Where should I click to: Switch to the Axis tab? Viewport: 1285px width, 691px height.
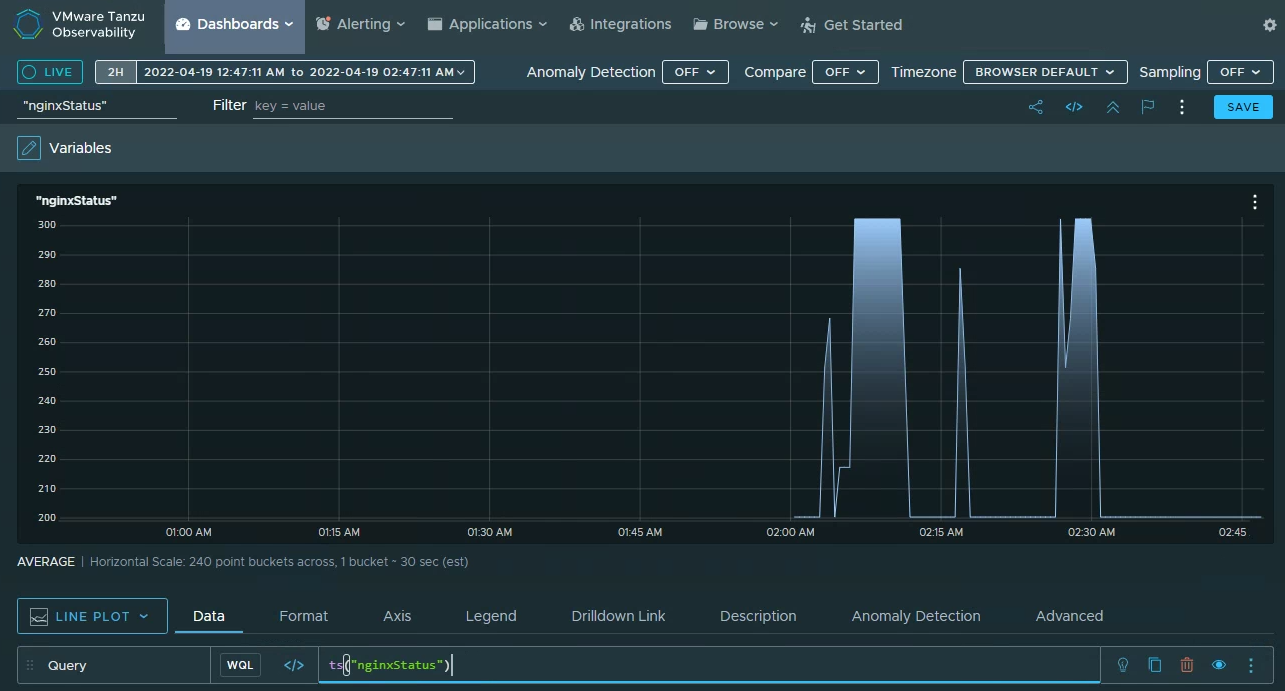pos(397,616)
